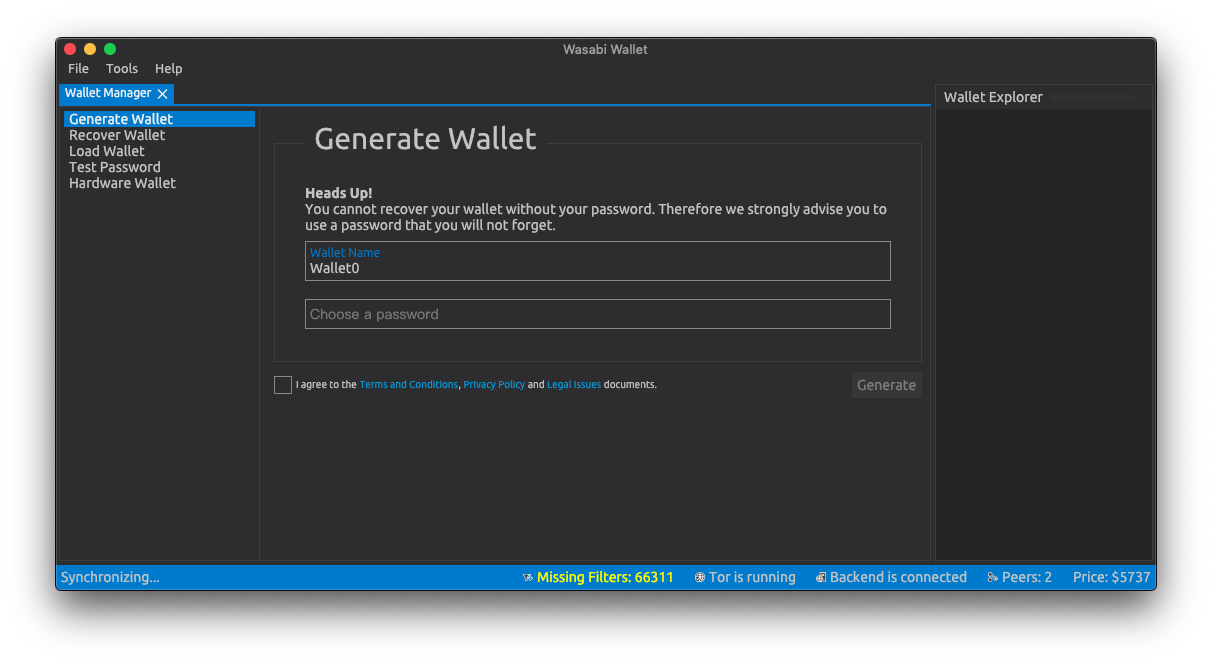Click the green maximize window button
This screenshot has height=664, width=1212.
click(110, 49)
